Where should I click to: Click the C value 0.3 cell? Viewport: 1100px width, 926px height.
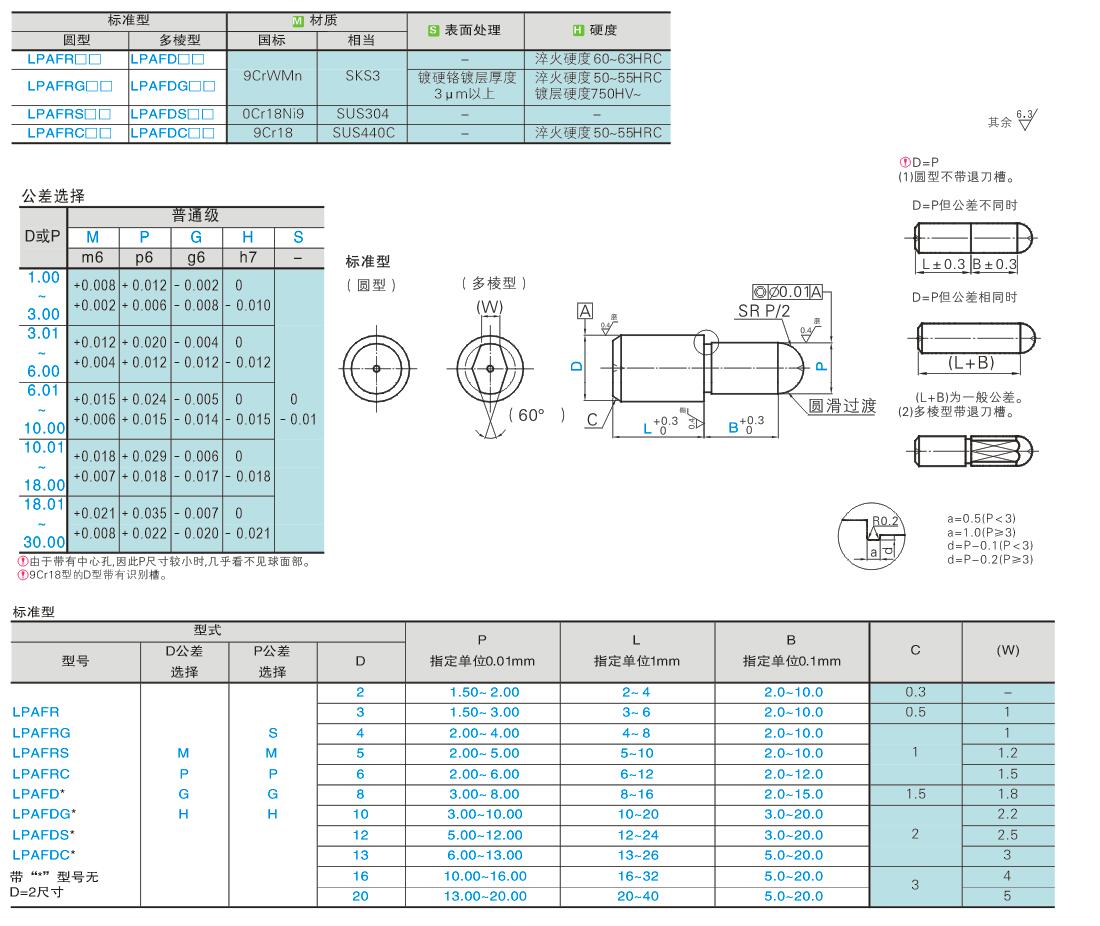pos(915,692)
